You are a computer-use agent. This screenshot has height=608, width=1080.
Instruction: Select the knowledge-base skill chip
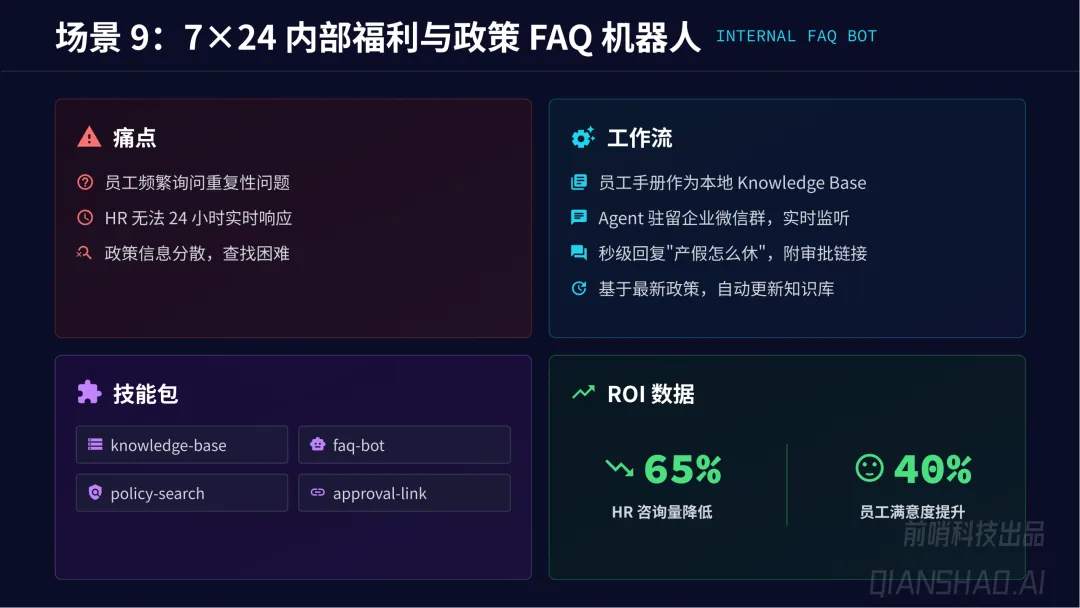[x=181, y=445]
